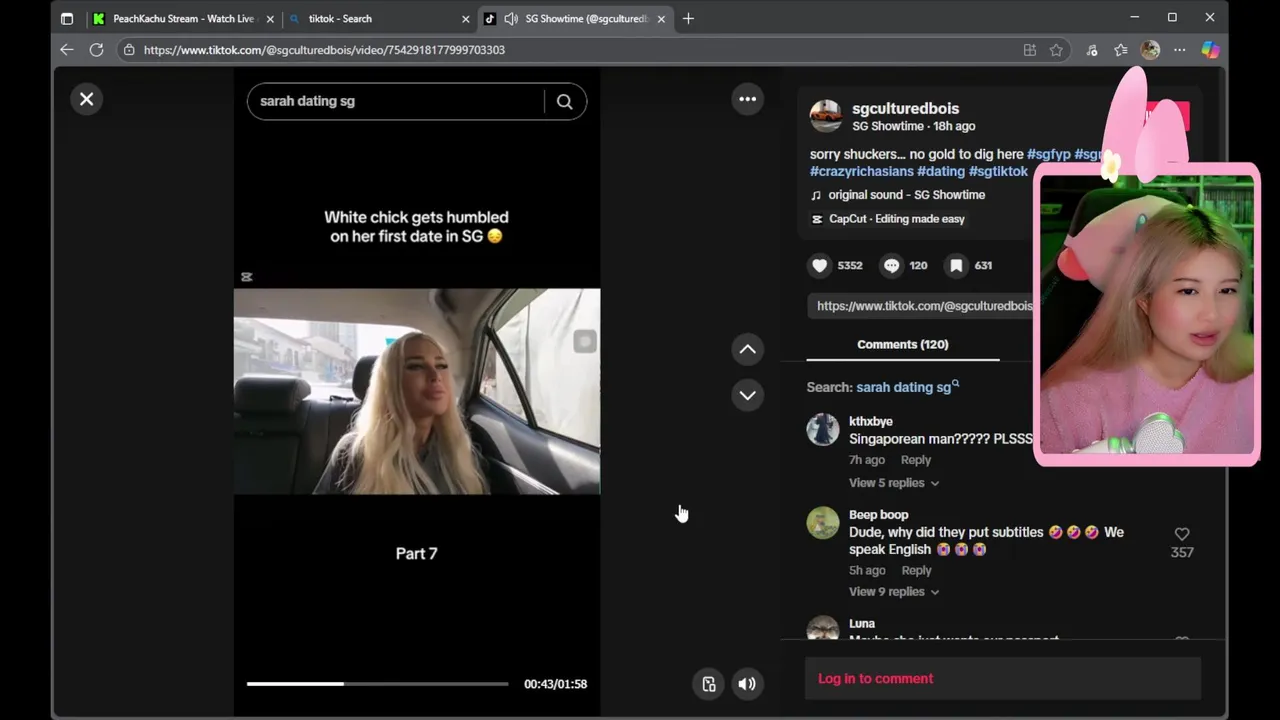Reply to kthxbye's comment
Screen dimensions: 1280x720
pyautogui.click(x=916, y=460)
